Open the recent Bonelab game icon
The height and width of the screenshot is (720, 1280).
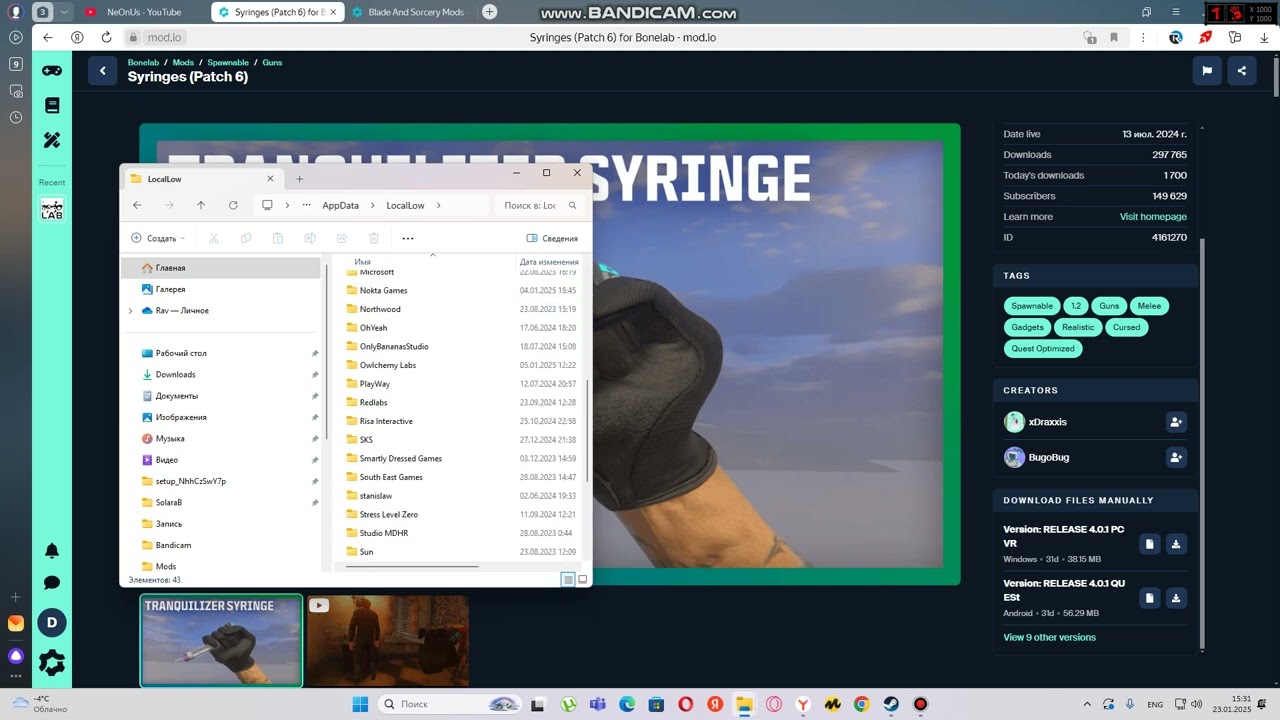[x=52, y=209]
